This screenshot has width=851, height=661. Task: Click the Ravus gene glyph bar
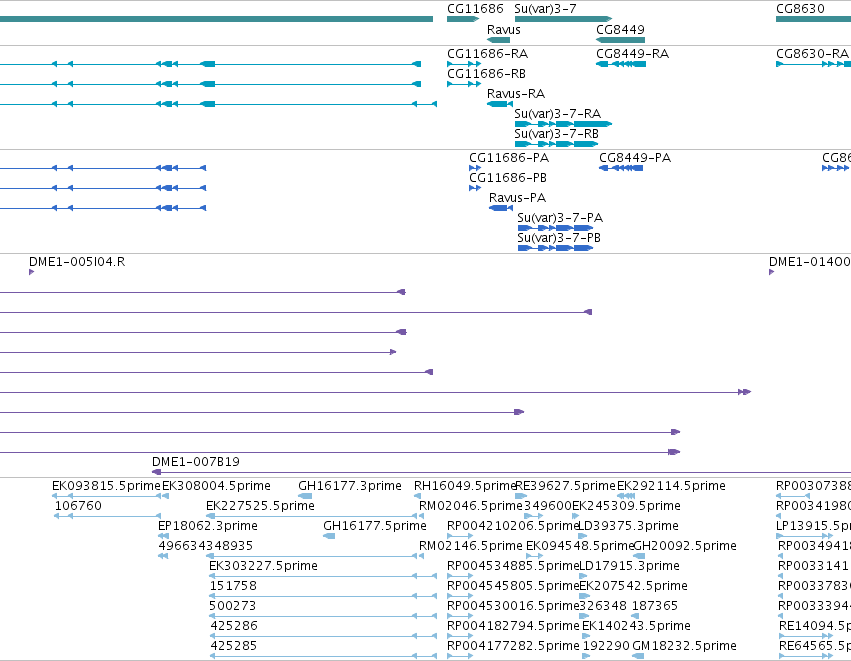tap(498, 40)
